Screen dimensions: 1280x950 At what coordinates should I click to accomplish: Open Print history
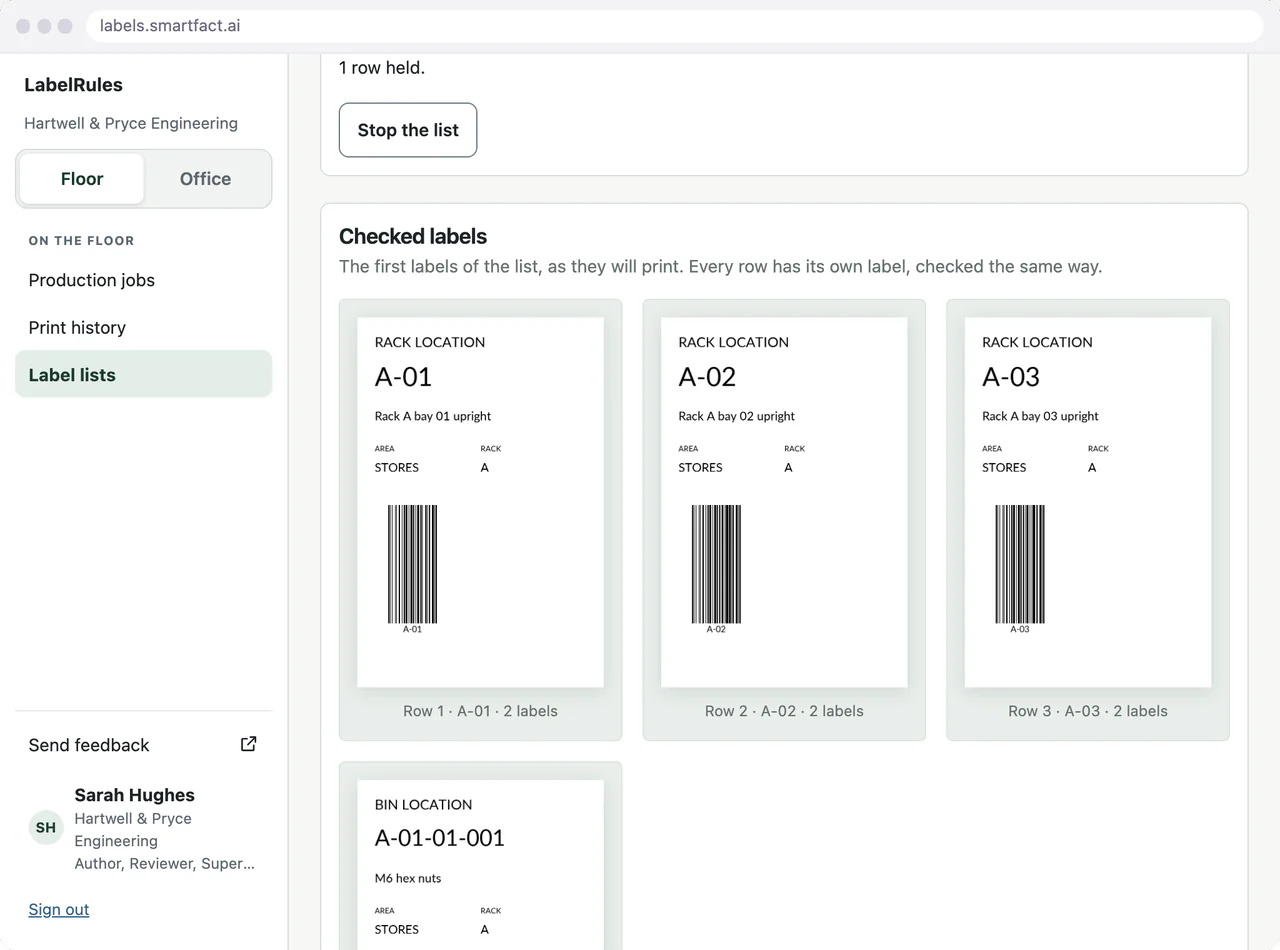pyautogui.click(x=143, y=327)
